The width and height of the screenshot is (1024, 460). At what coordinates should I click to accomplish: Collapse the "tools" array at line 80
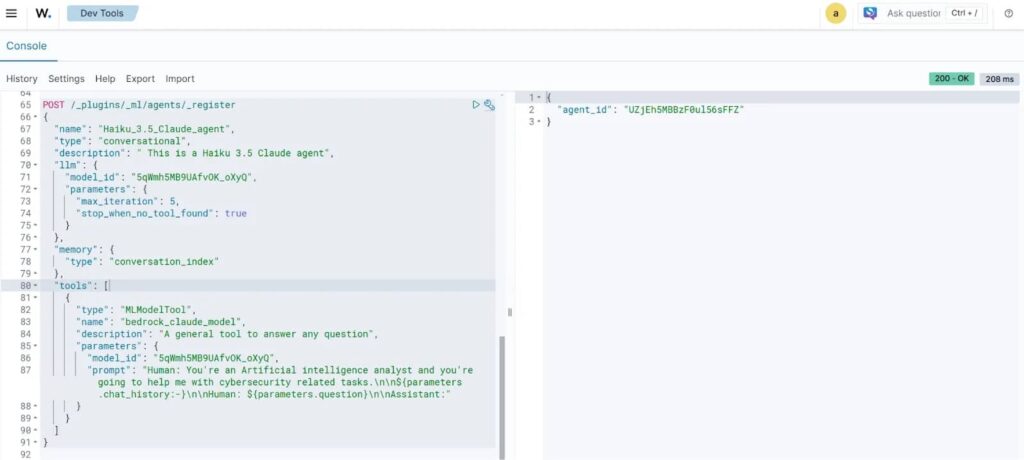(33, 285)
